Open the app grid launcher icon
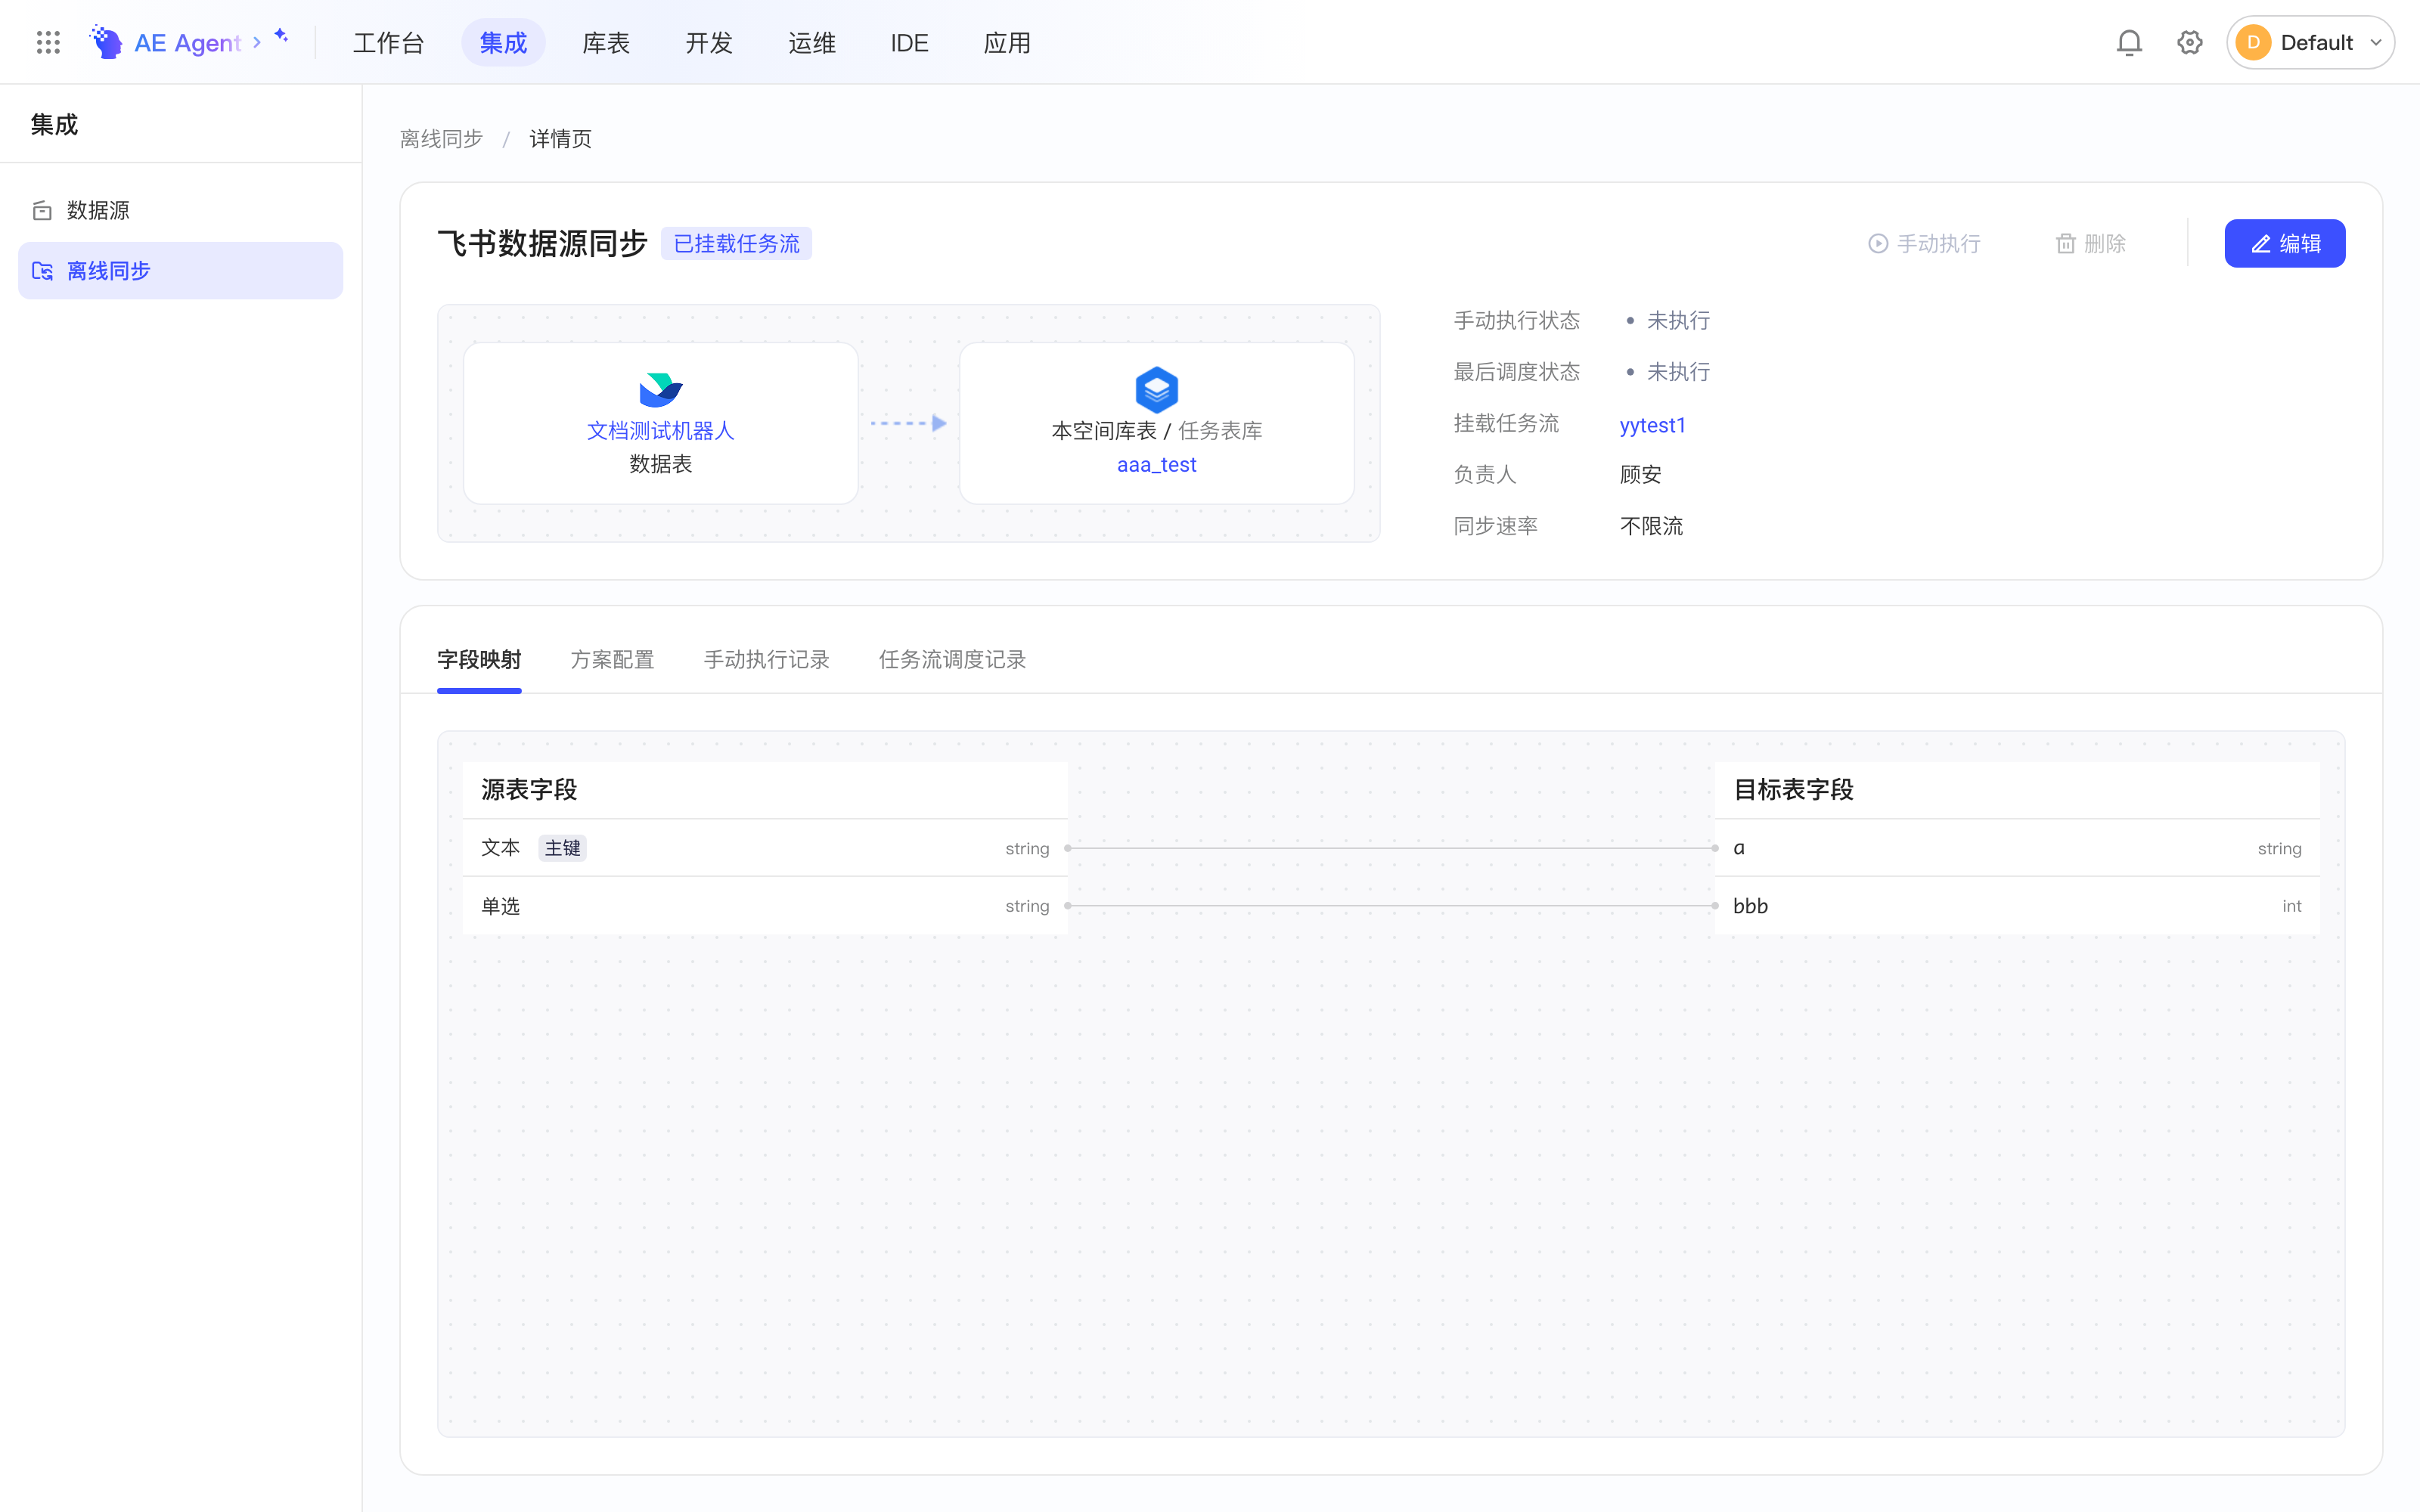 pos(48,42)
